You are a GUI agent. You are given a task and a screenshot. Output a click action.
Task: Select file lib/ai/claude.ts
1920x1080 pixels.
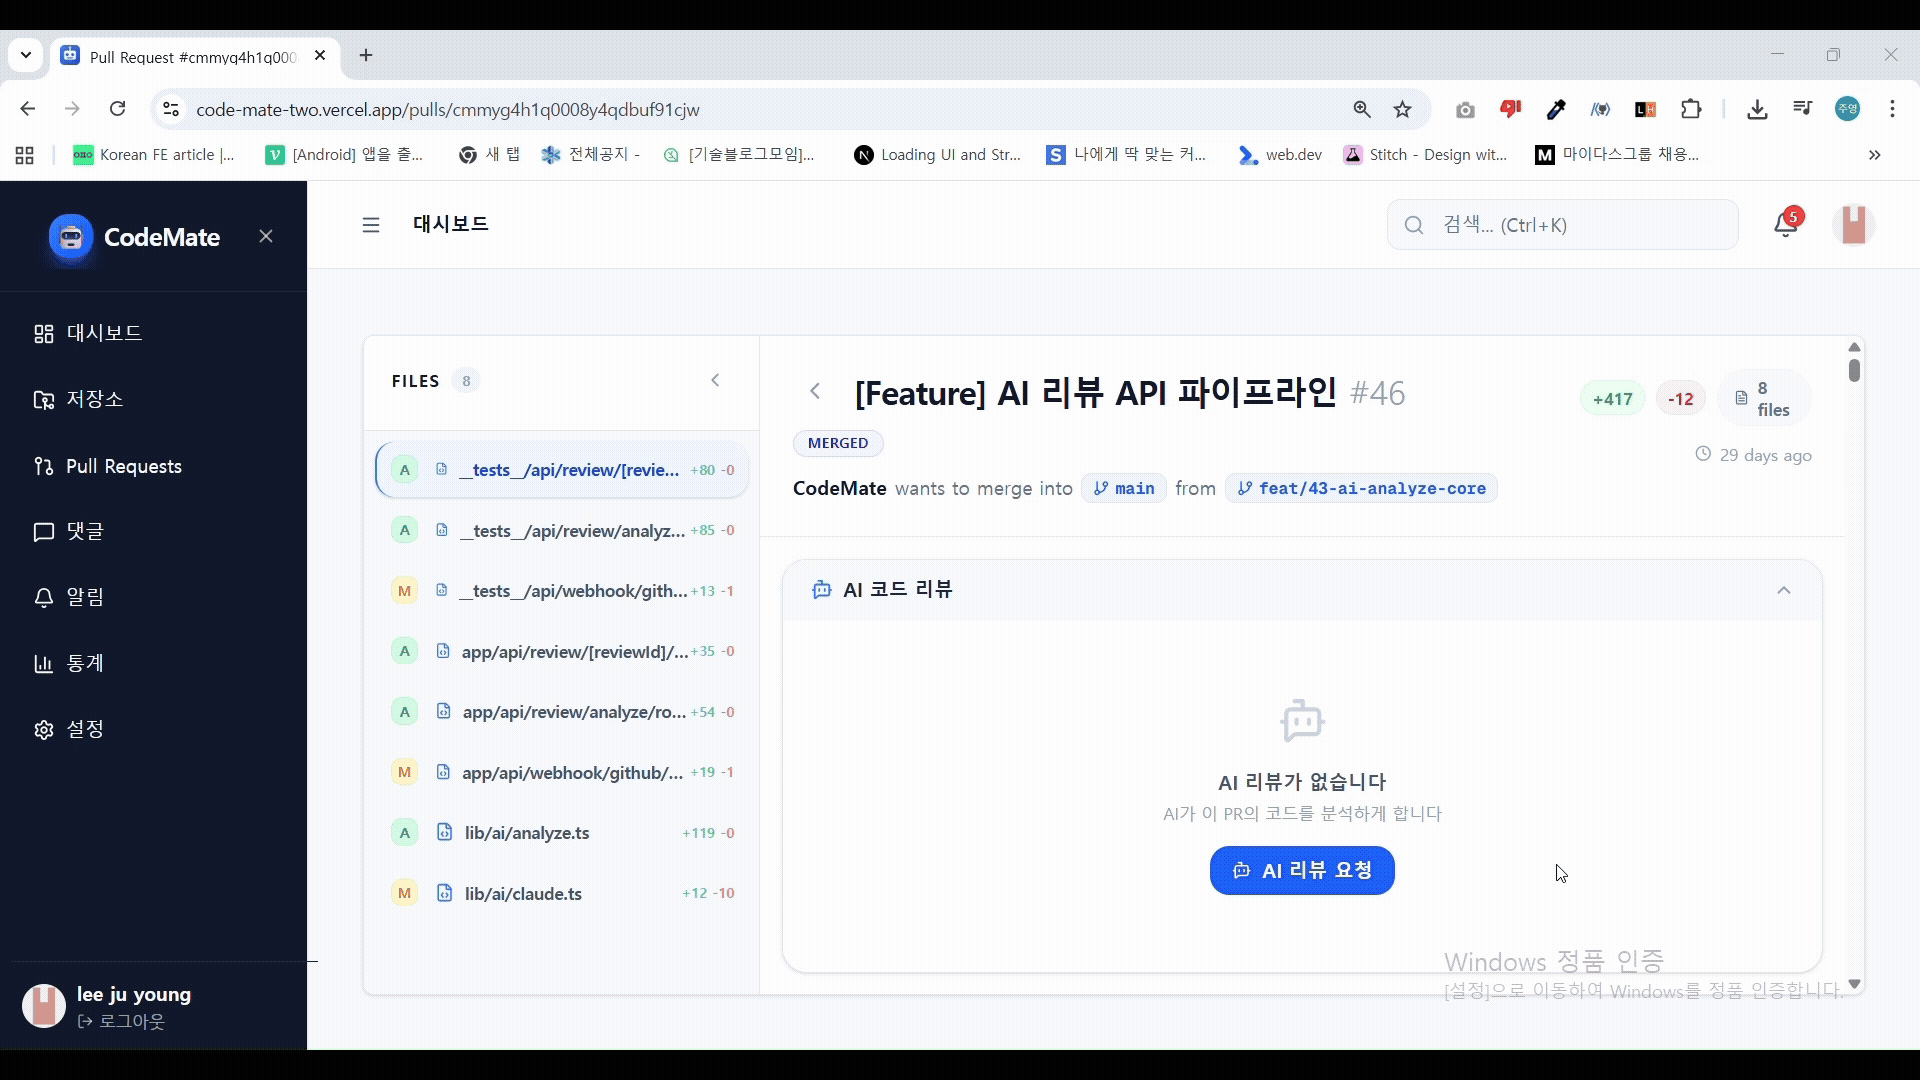coord(562,893)
